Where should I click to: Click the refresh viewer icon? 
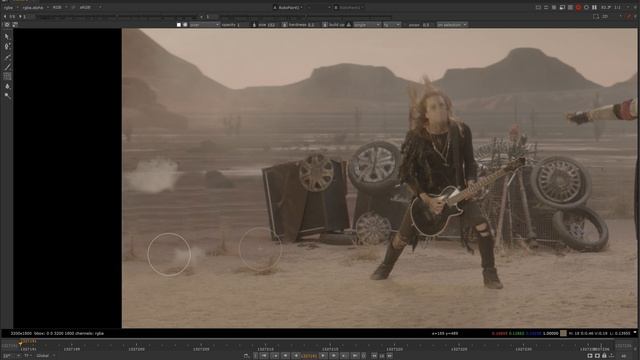pos(587,7)
